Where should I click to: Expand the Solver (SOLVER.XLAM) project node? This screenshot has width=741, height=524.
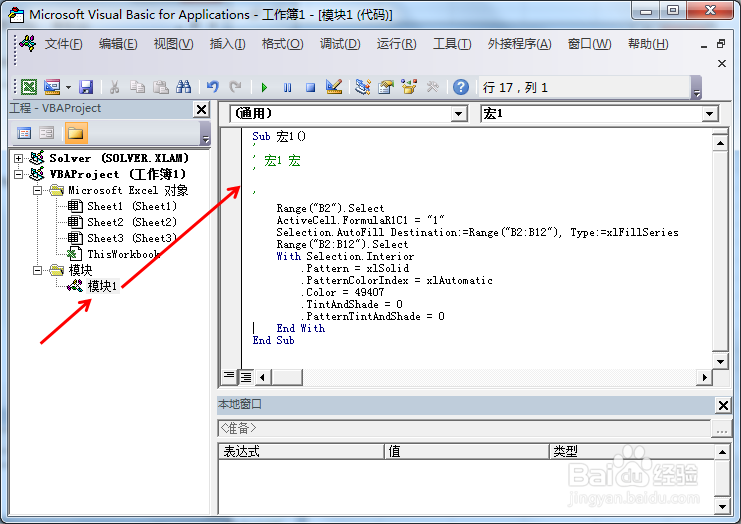(18, 158)
